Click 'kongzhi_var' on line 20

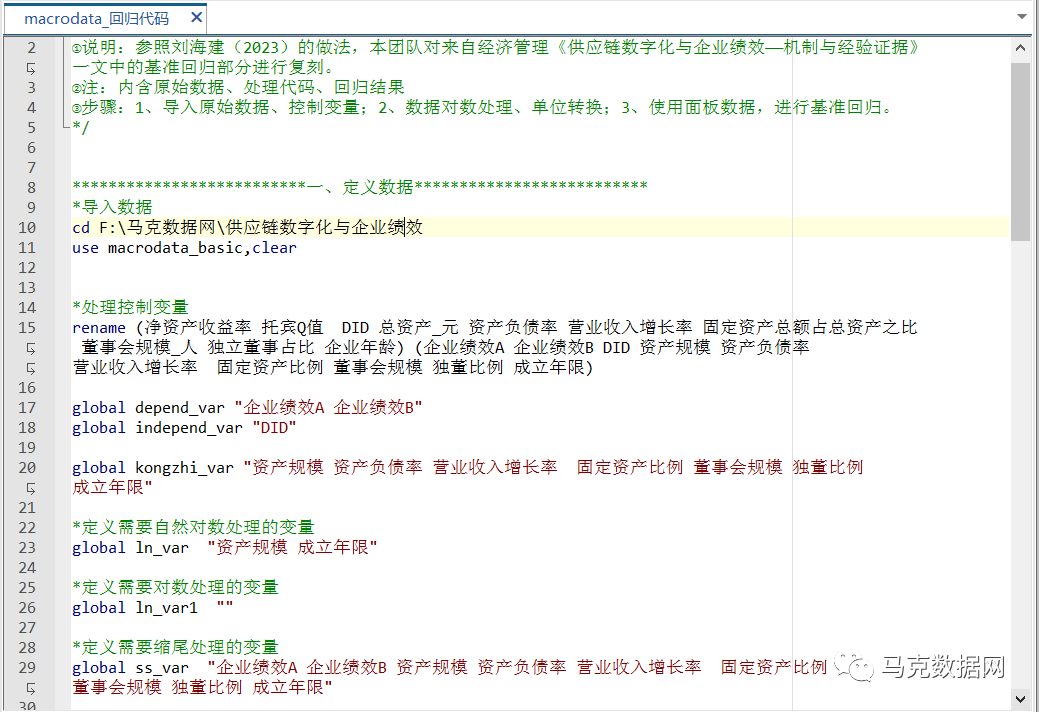pos(184,468)
